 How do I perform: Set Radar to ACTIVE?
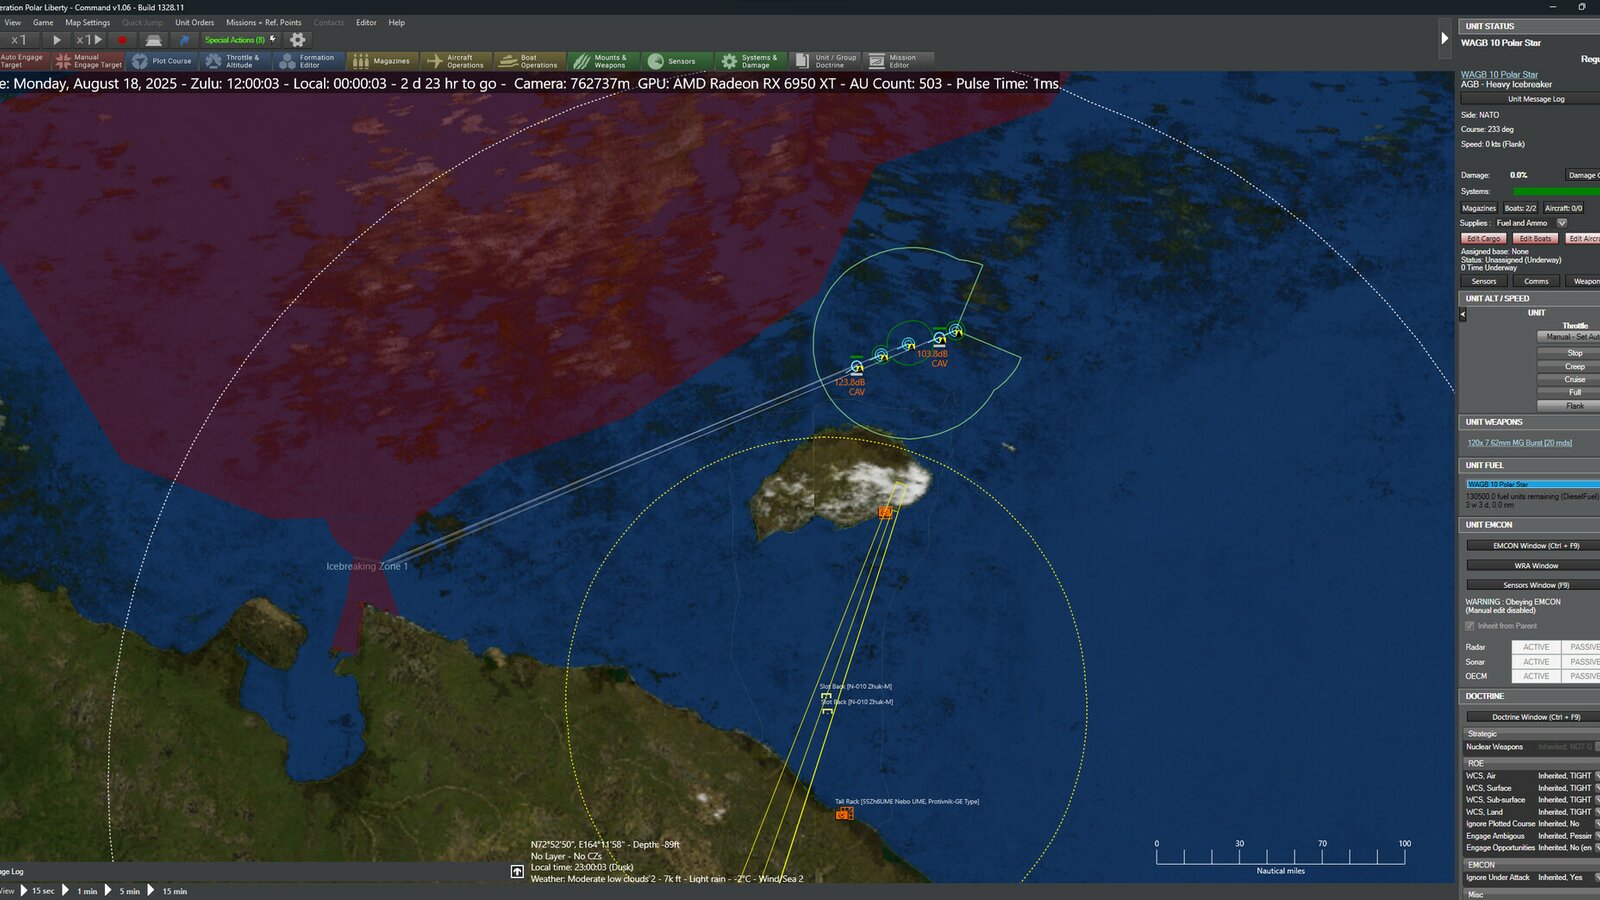[1536, 647]
